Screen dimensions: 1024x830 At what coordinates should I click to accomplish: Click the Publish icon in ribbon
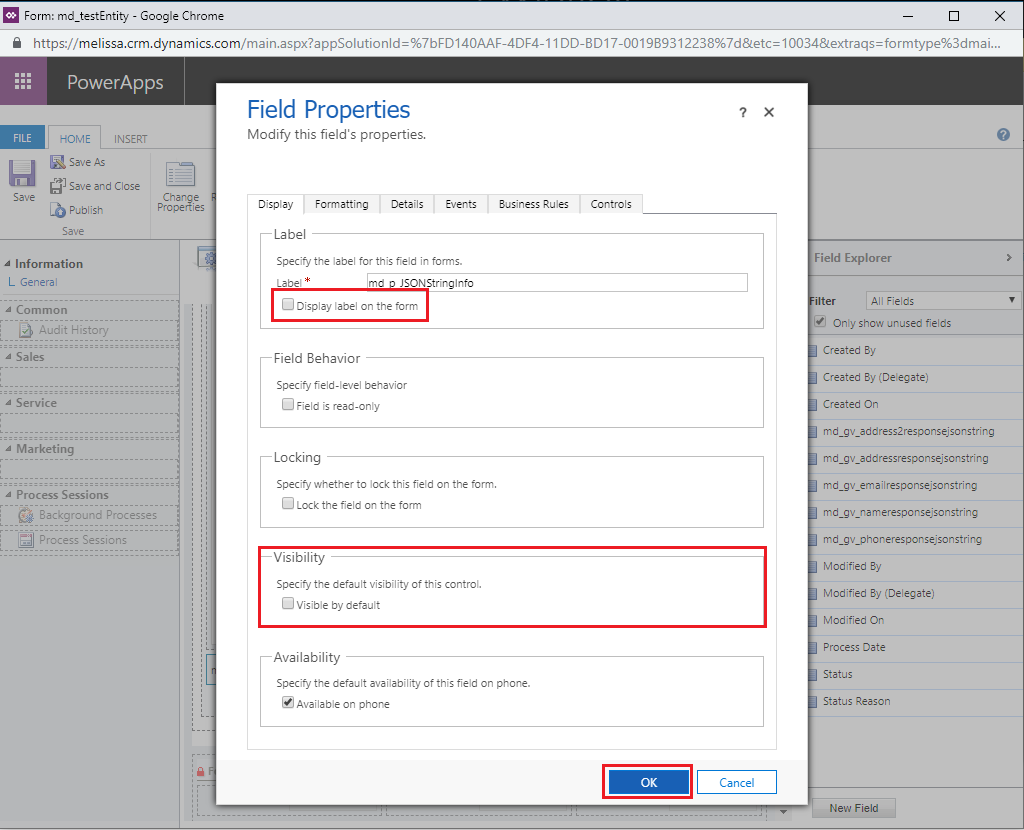[58, 210]
